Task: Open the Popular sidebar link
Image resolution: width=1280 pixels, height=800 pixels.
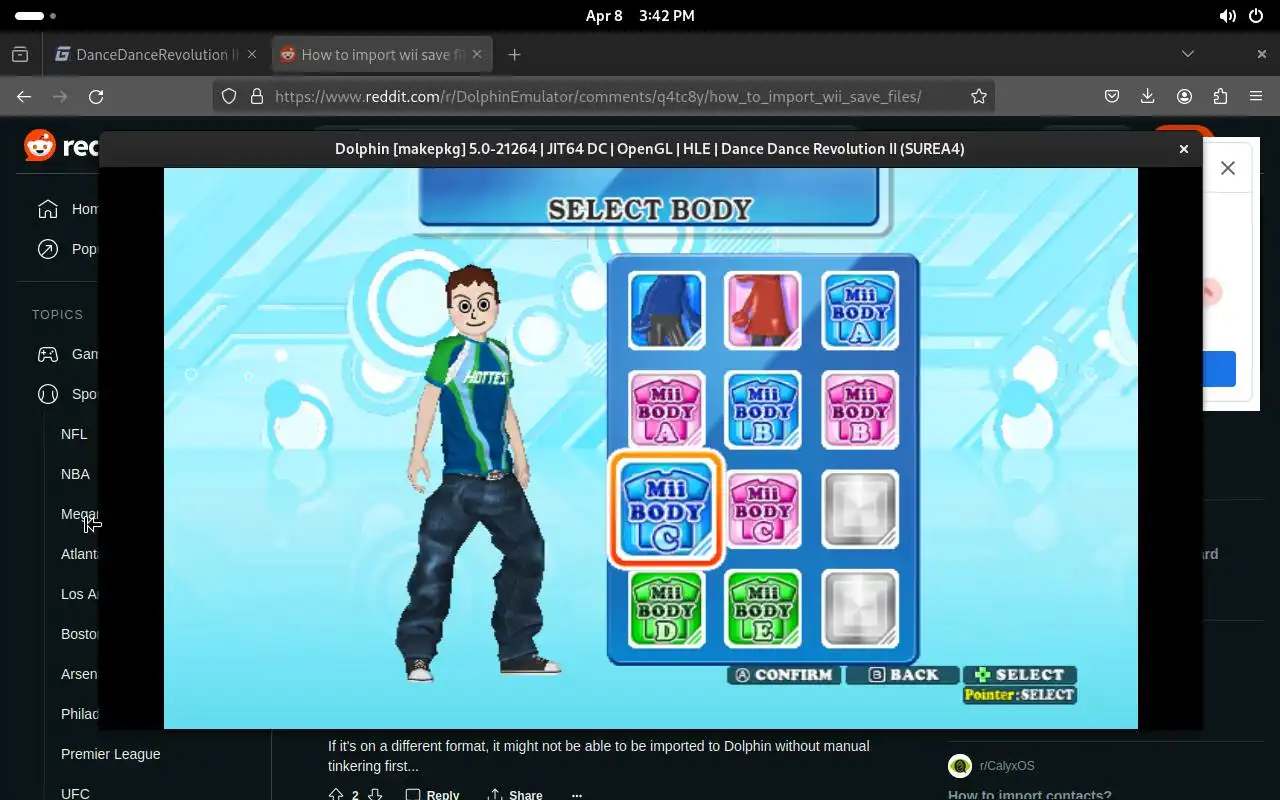Action: tap(68, 249)
